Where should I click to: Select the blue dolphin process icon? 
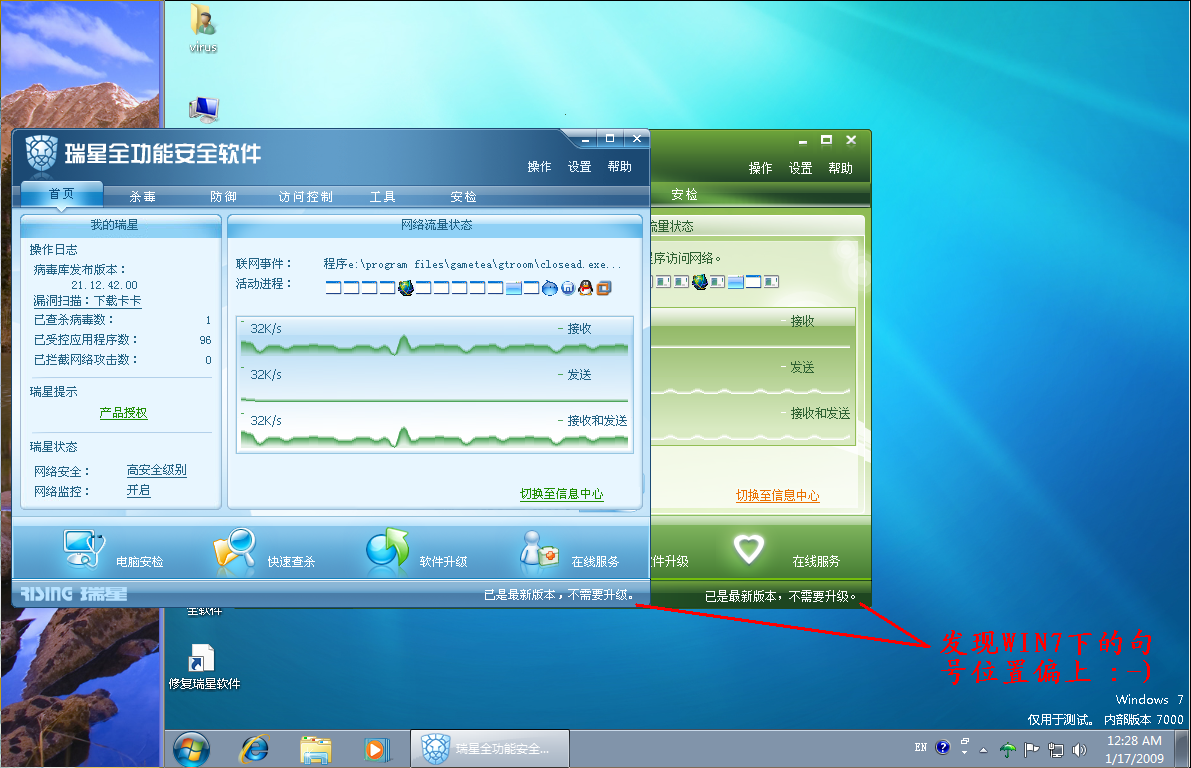[550, 288]
